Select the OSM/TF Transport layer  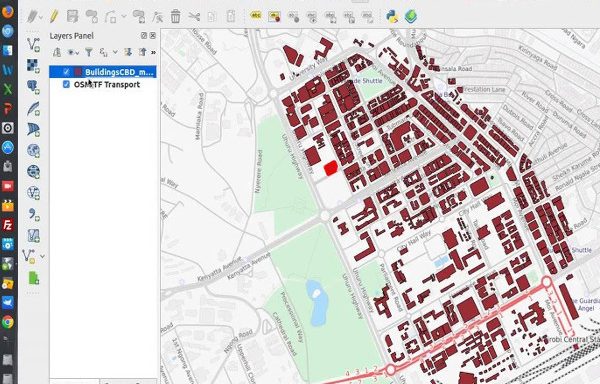[x=107, y=85]
